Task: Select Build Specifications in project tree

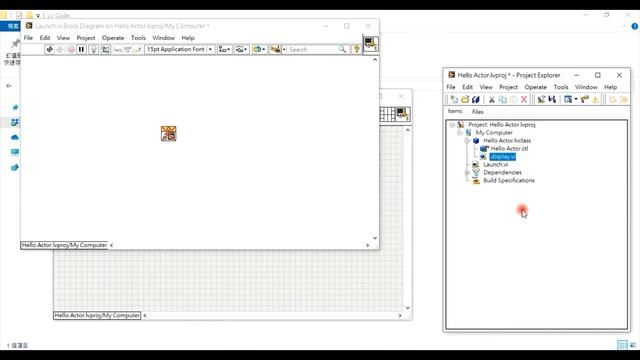Action: point(509,180)
